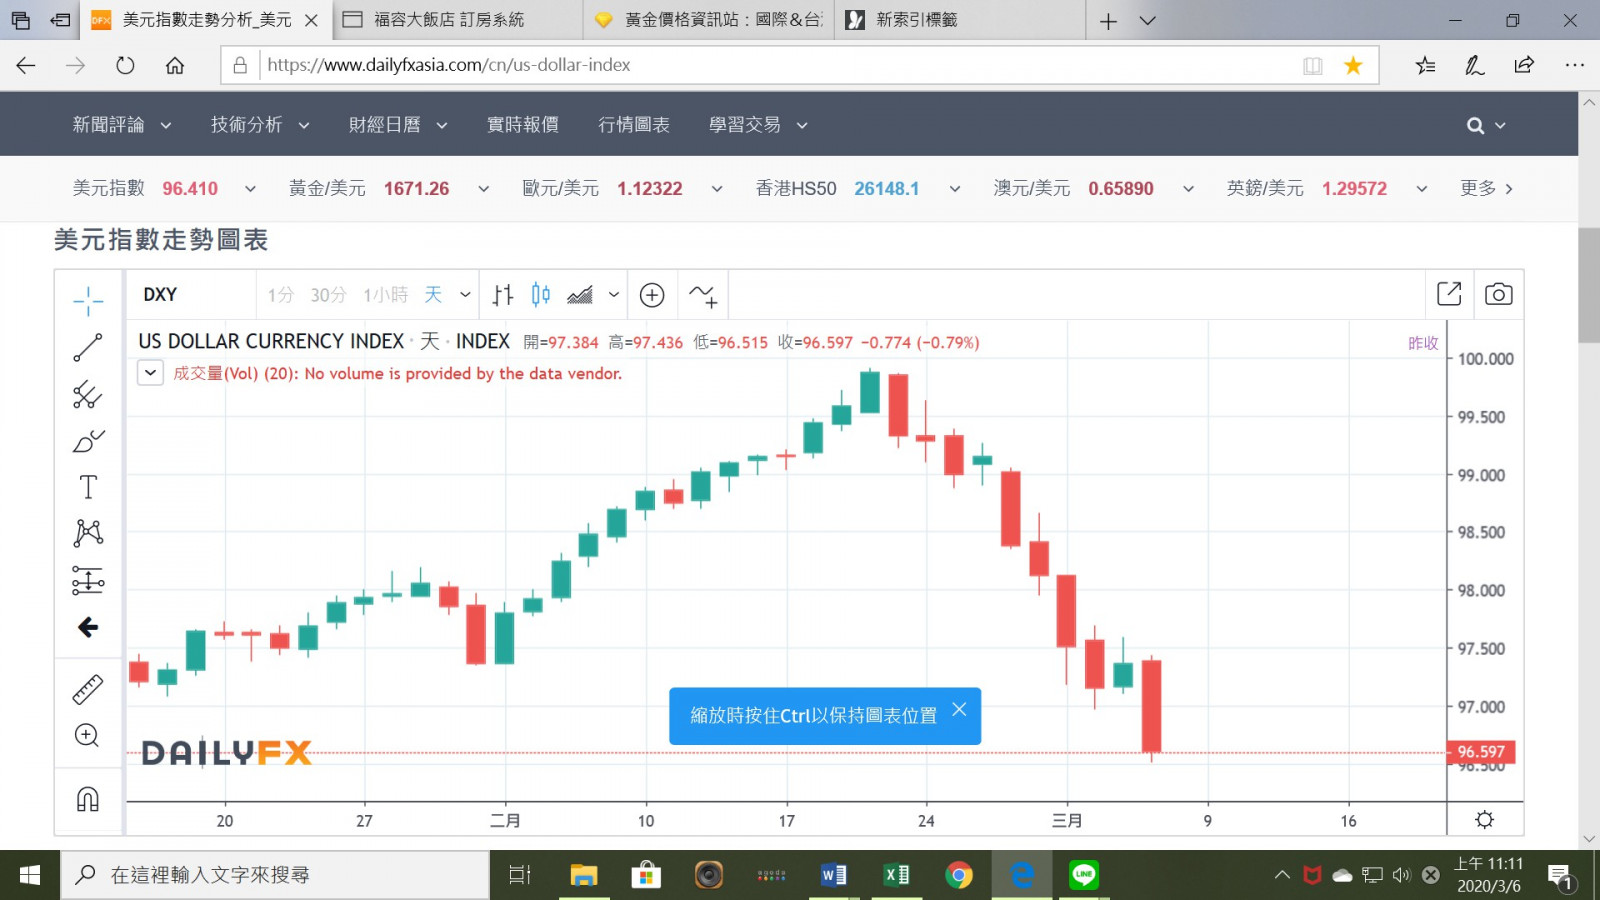Viewport: 1600px width, 900px height.
Task: Share this page
Action: pos(1524,65)
